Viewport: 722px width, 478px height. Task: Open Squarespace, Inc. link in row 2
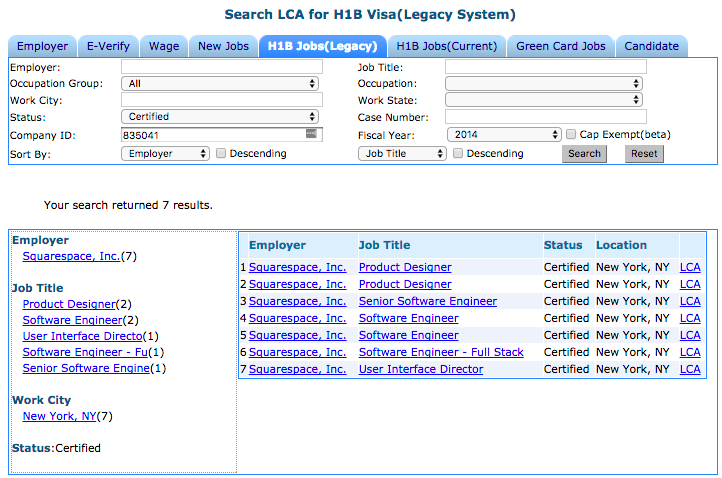[x=297, y=284]
